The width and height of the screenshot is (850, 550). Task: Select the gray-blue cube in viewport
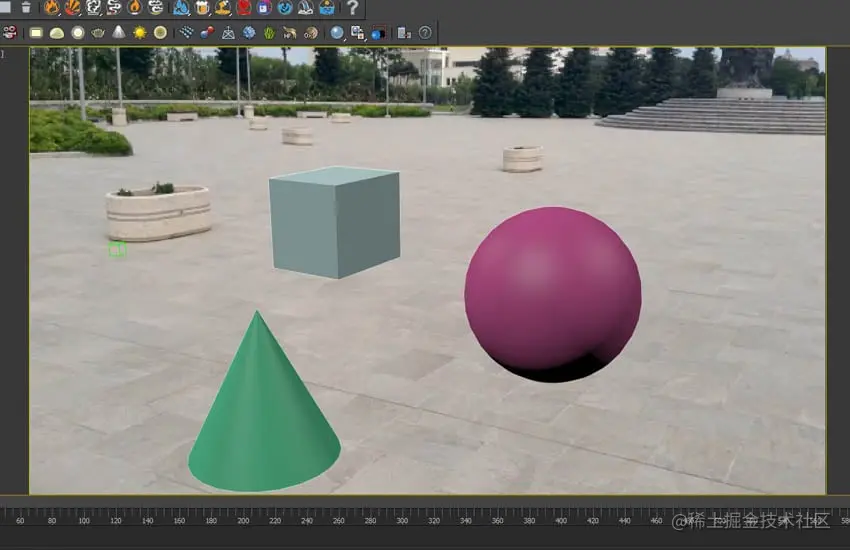(x=334, y=222)
